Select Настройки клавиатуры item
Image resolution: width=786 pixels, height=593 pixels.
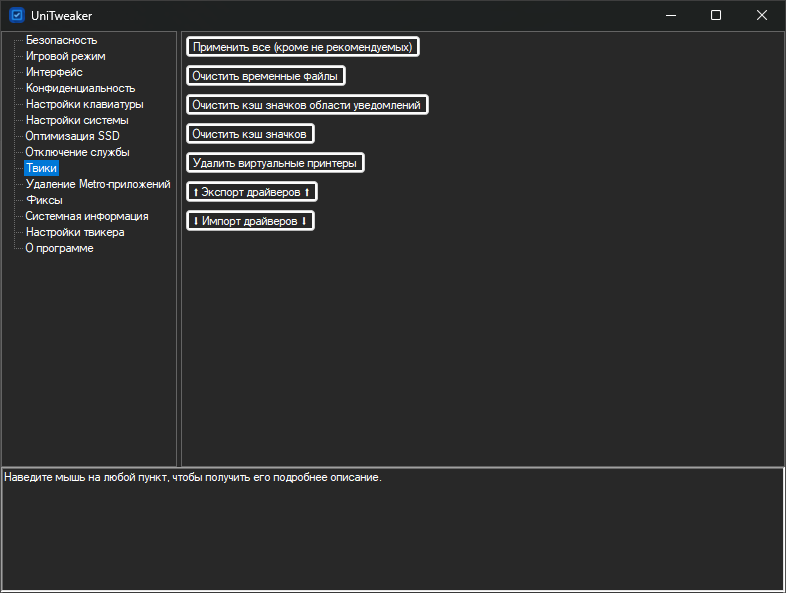point(84,104)
